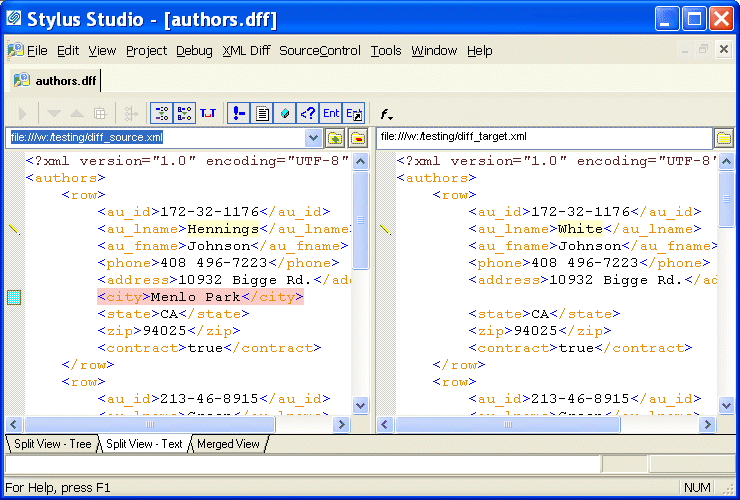Toggle the cube icon toolbar button
Viewport: 740px width, 500px height.
click(x=285, y=114)
